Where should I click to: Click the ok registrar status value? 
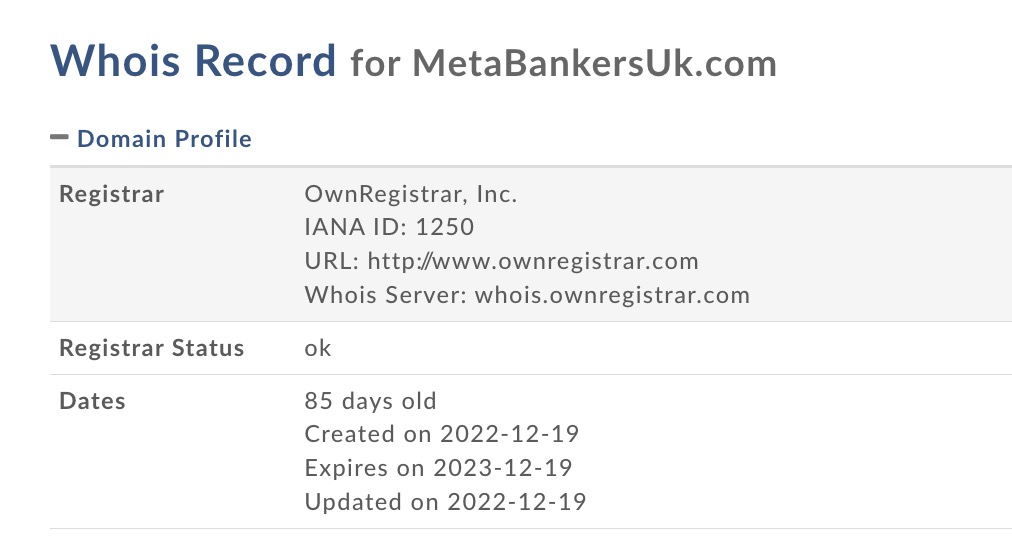pos(318,348)
